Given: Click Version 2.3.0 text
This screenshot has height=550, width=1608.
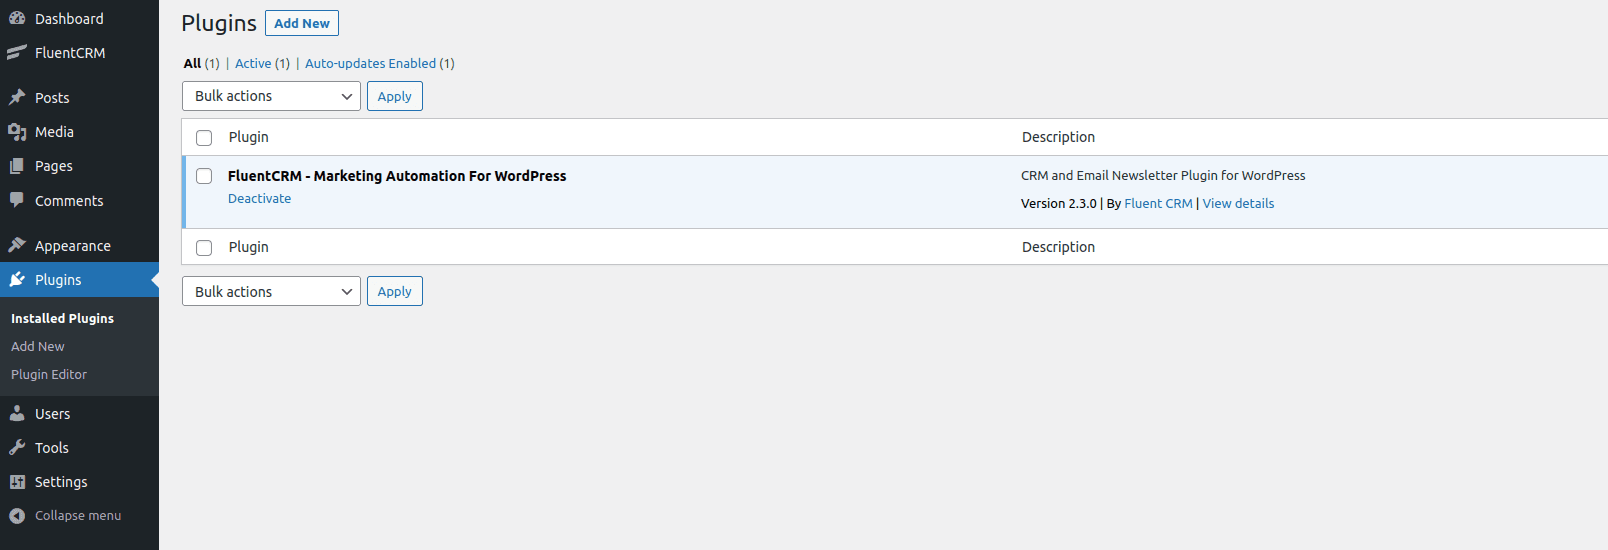Looking at the screenshot, I should coord(1059,203).
